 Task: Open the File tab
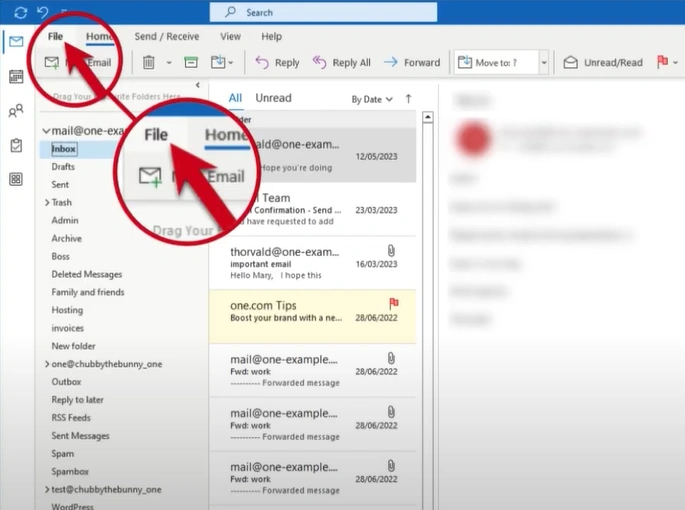coord(55,36)
